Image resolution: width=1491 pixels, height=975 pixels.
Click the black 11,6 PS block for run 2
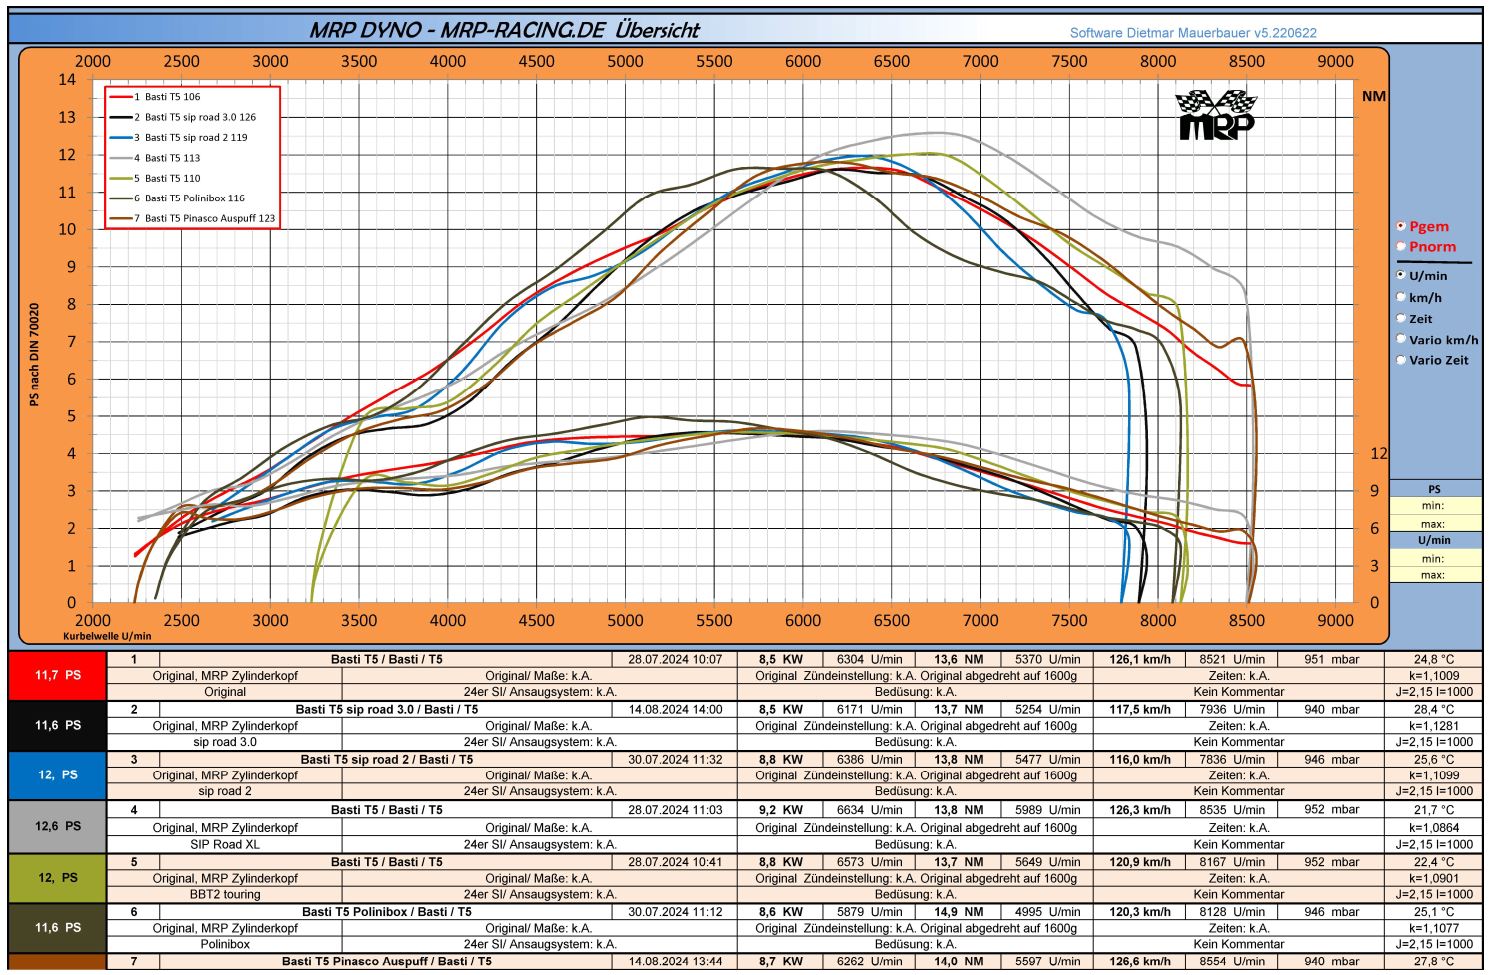(57, 725)
